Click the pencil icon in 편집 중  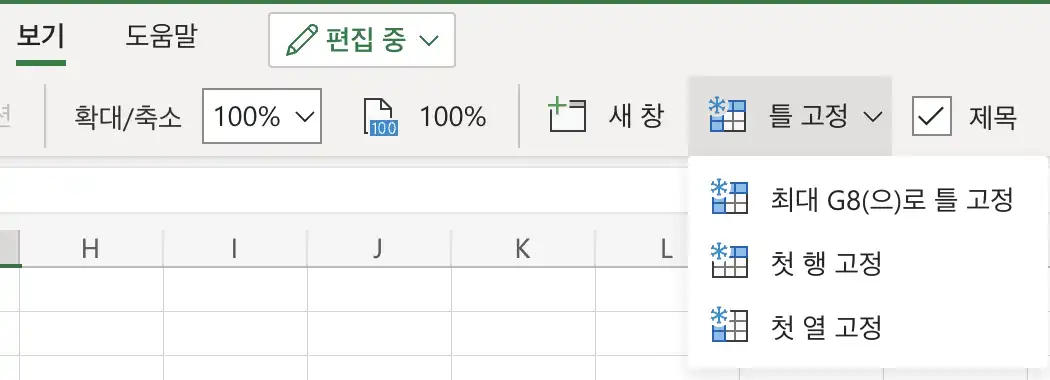[x=301, y=41]
